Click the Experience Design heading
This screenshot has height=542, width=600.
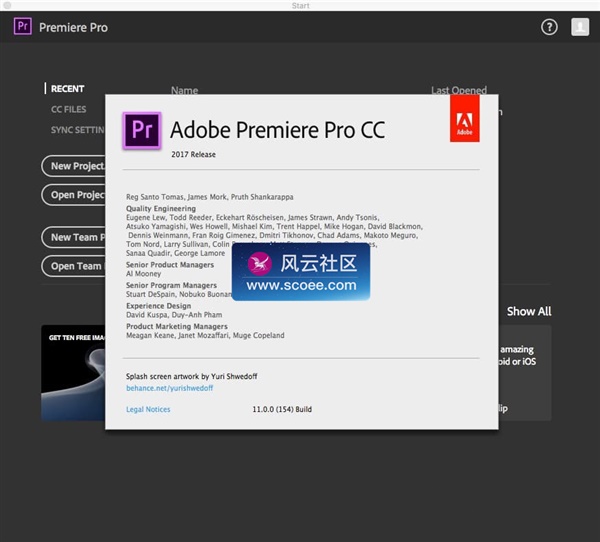pos(158,306)
